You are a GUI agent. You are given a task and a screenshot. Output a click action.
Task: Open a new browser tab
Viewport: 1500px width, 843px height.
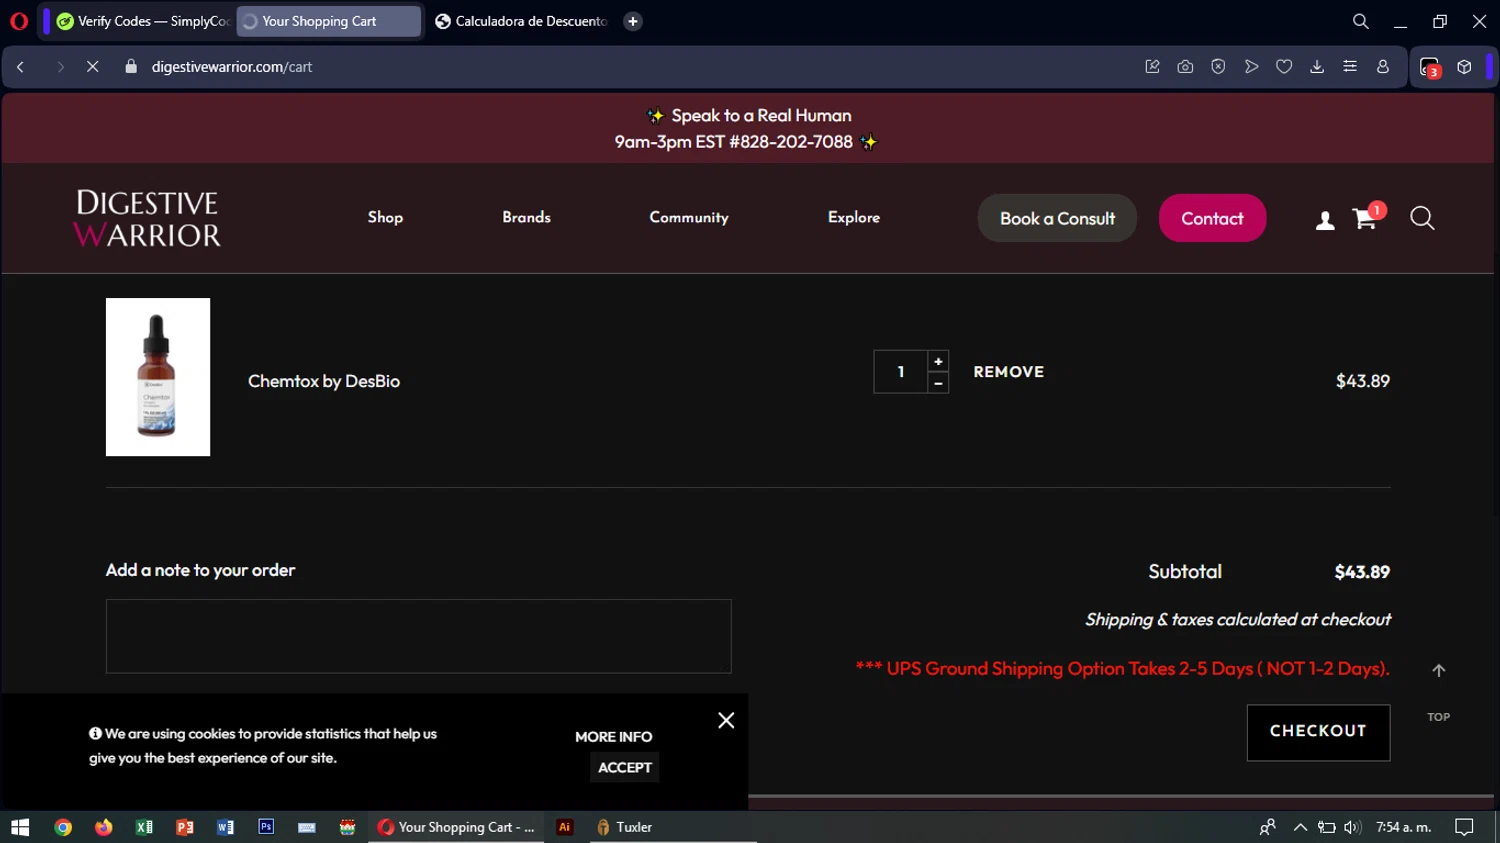click(x=633, y=21)
